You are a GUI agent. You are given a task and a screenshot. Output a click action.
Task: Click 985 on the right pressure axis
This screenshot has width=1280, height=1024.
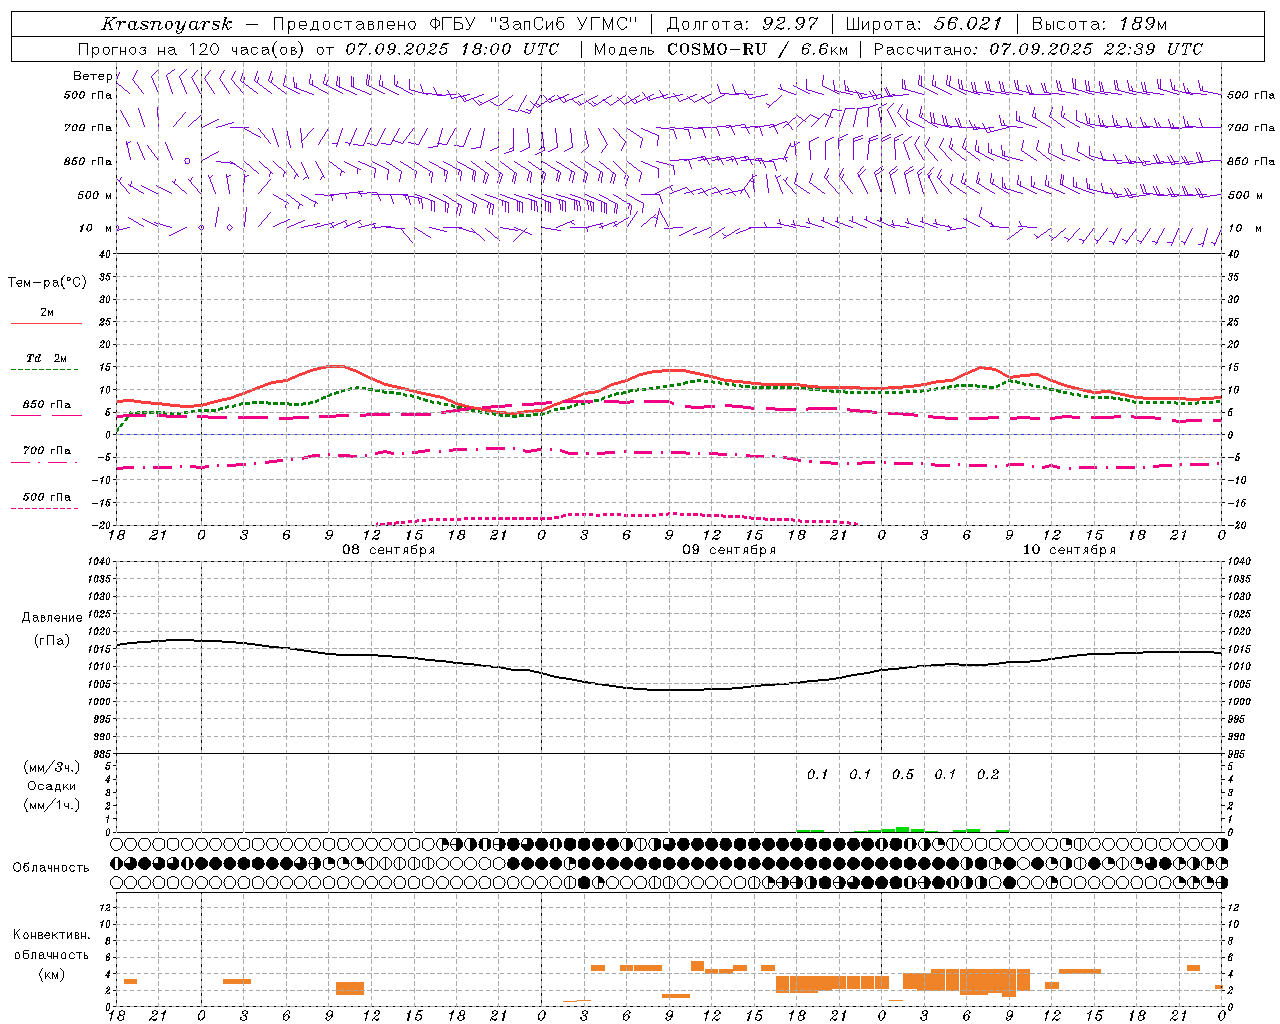[1236, 754]
